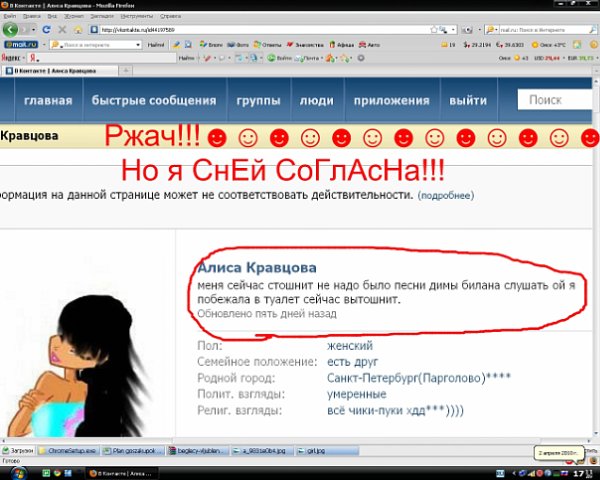
Task: Open the Журнал menu in Firefox
Action: click(75, 17)
